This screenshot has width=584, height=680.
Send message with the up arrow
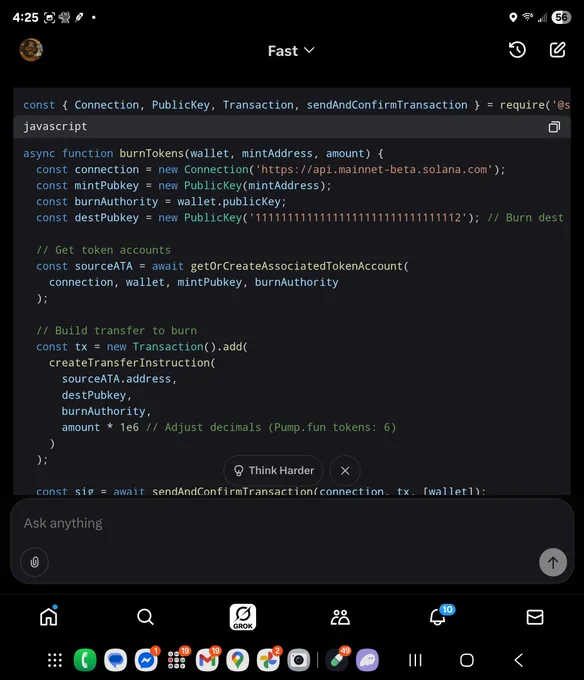pyautogui.click(x=553, y=562)
